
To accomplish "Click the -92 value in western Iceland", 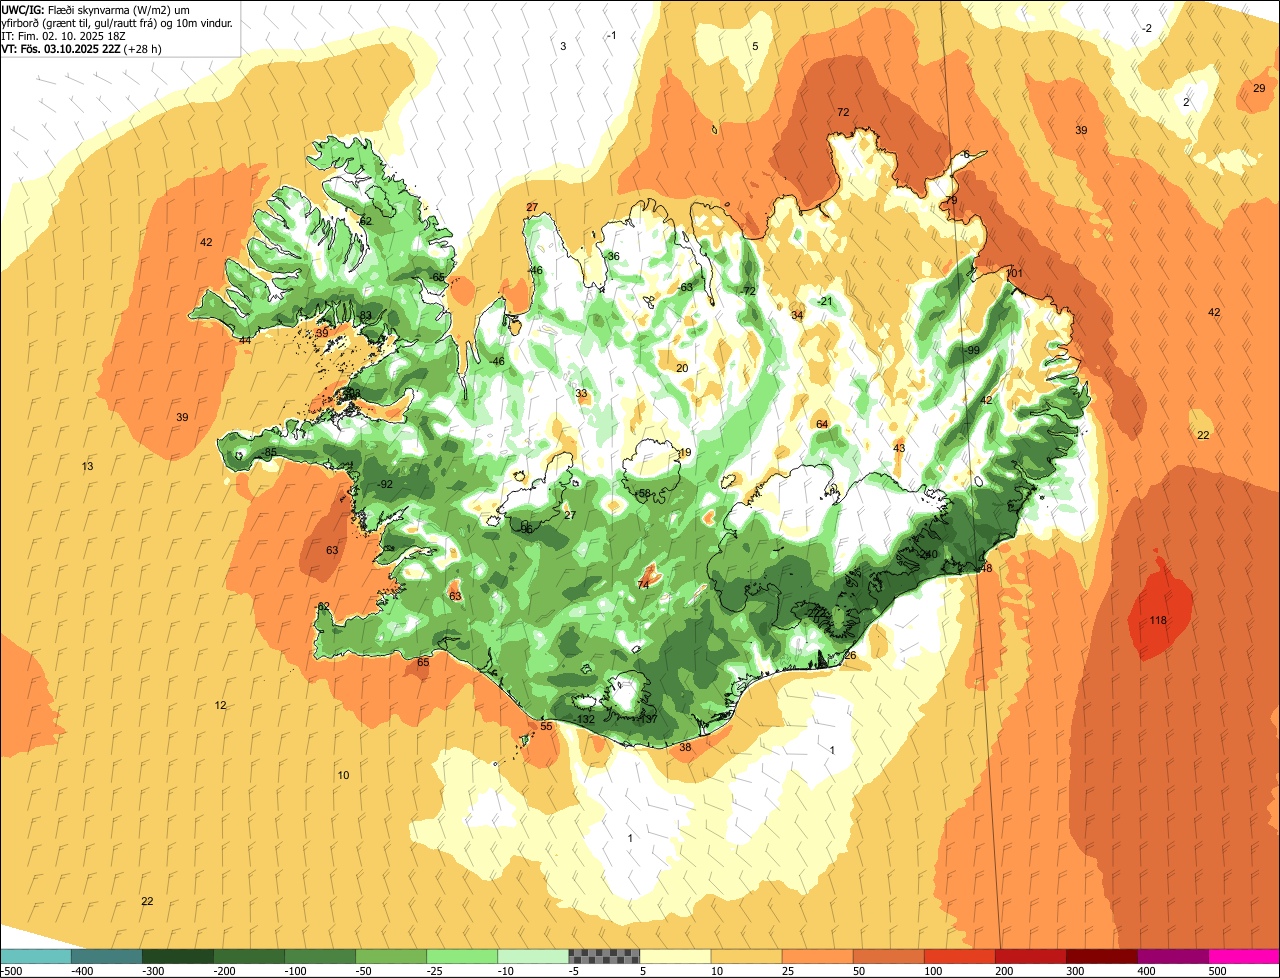I will [x=385, y=484].
